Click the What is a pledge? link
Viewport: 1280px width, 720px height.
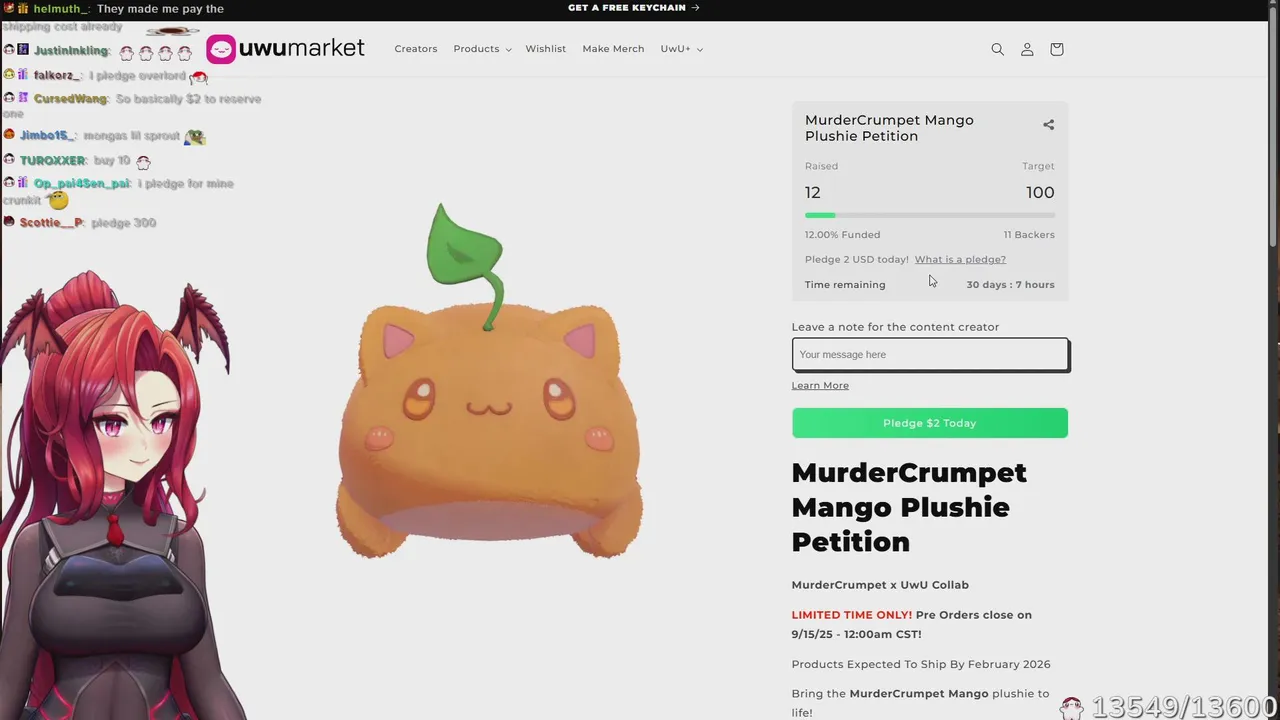pos(960,259)
